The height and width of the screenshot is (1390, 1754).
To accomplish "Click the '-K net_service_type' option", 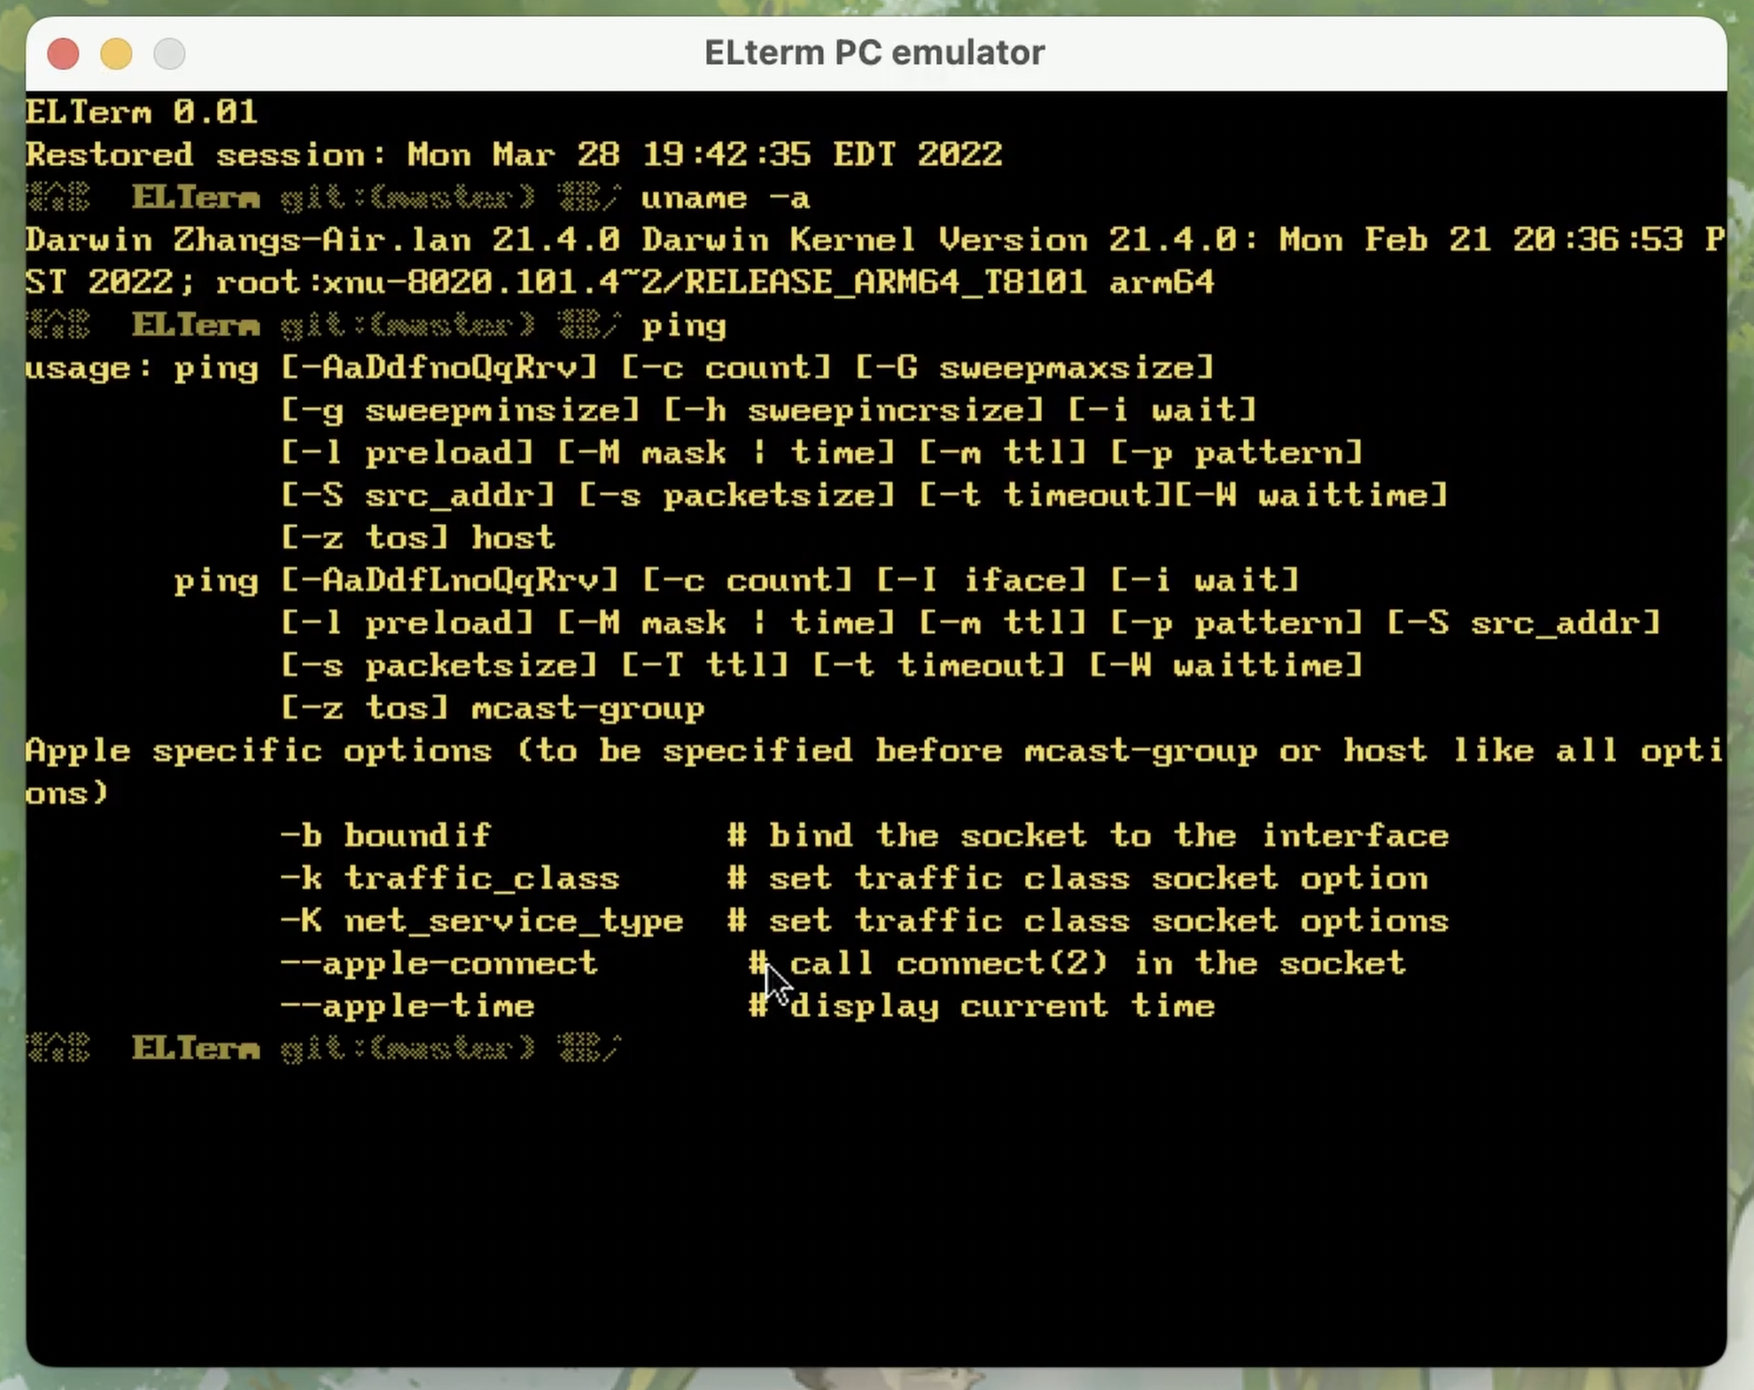I will click(482, 921).
